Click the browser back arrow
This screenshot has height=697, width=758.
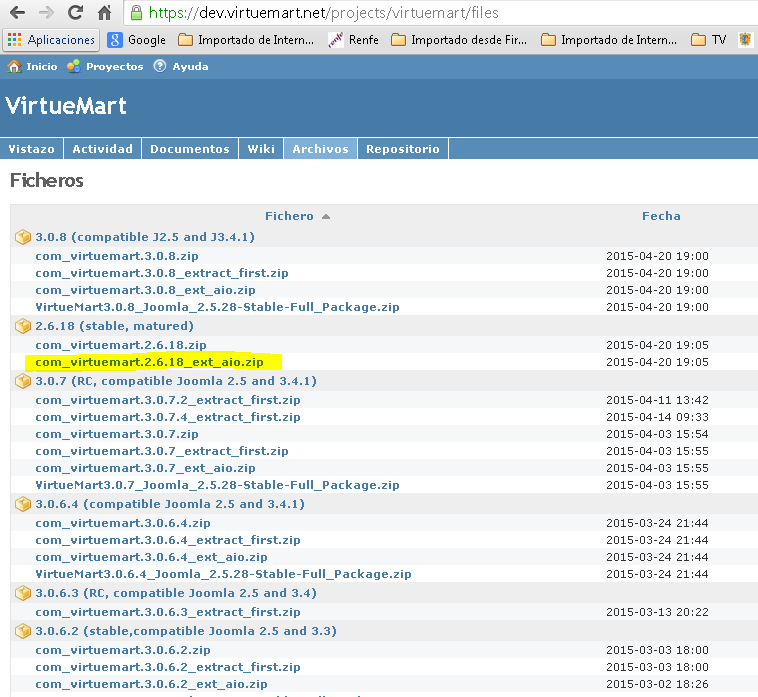pos(17,13)
